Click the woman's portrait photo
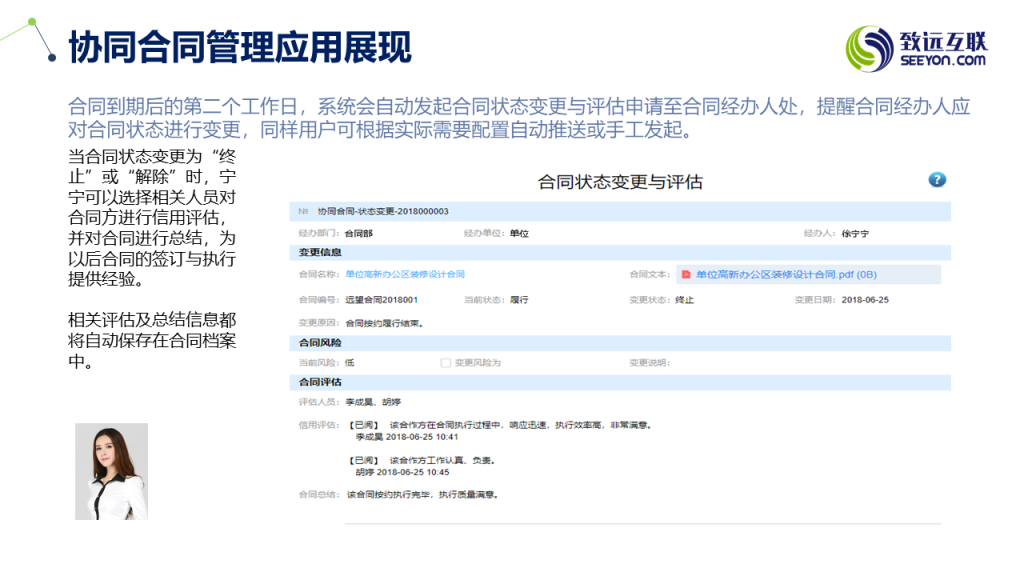The image size is (1024, 576). [x=111, y=471]
